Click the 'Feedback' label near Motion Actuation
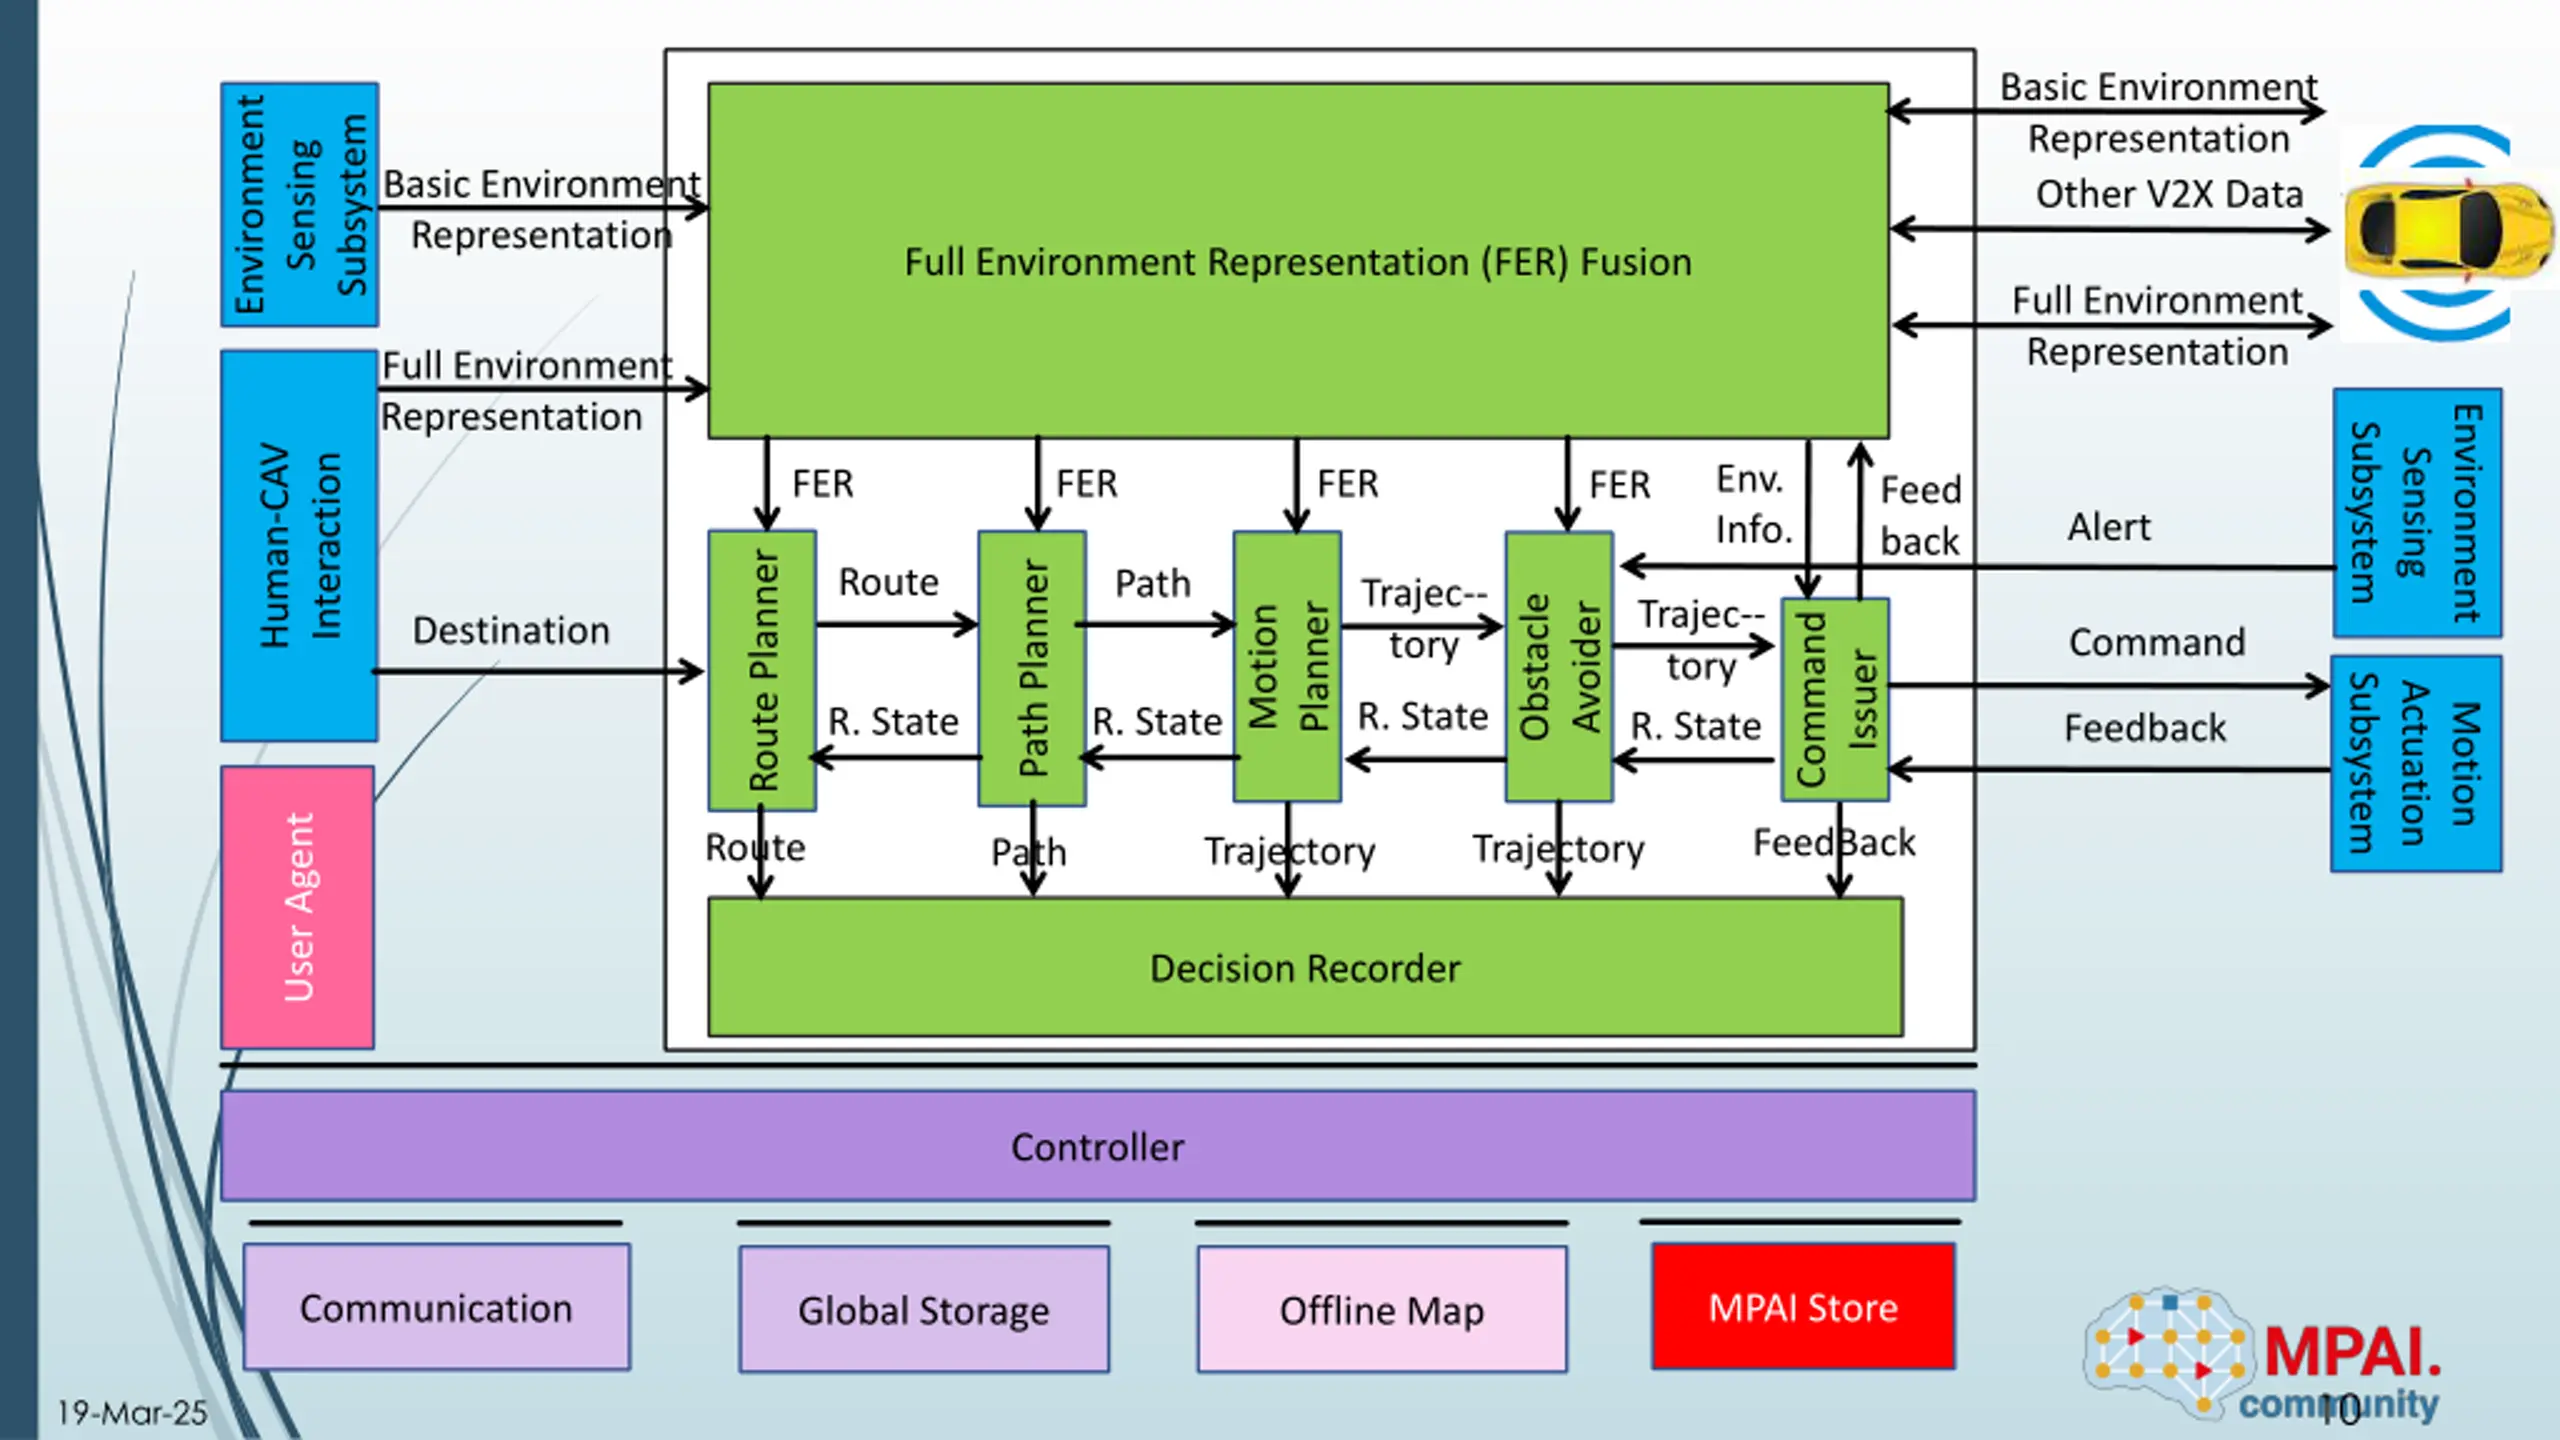This screenshot has width=2560, height=1440. tap(2145, 728)
